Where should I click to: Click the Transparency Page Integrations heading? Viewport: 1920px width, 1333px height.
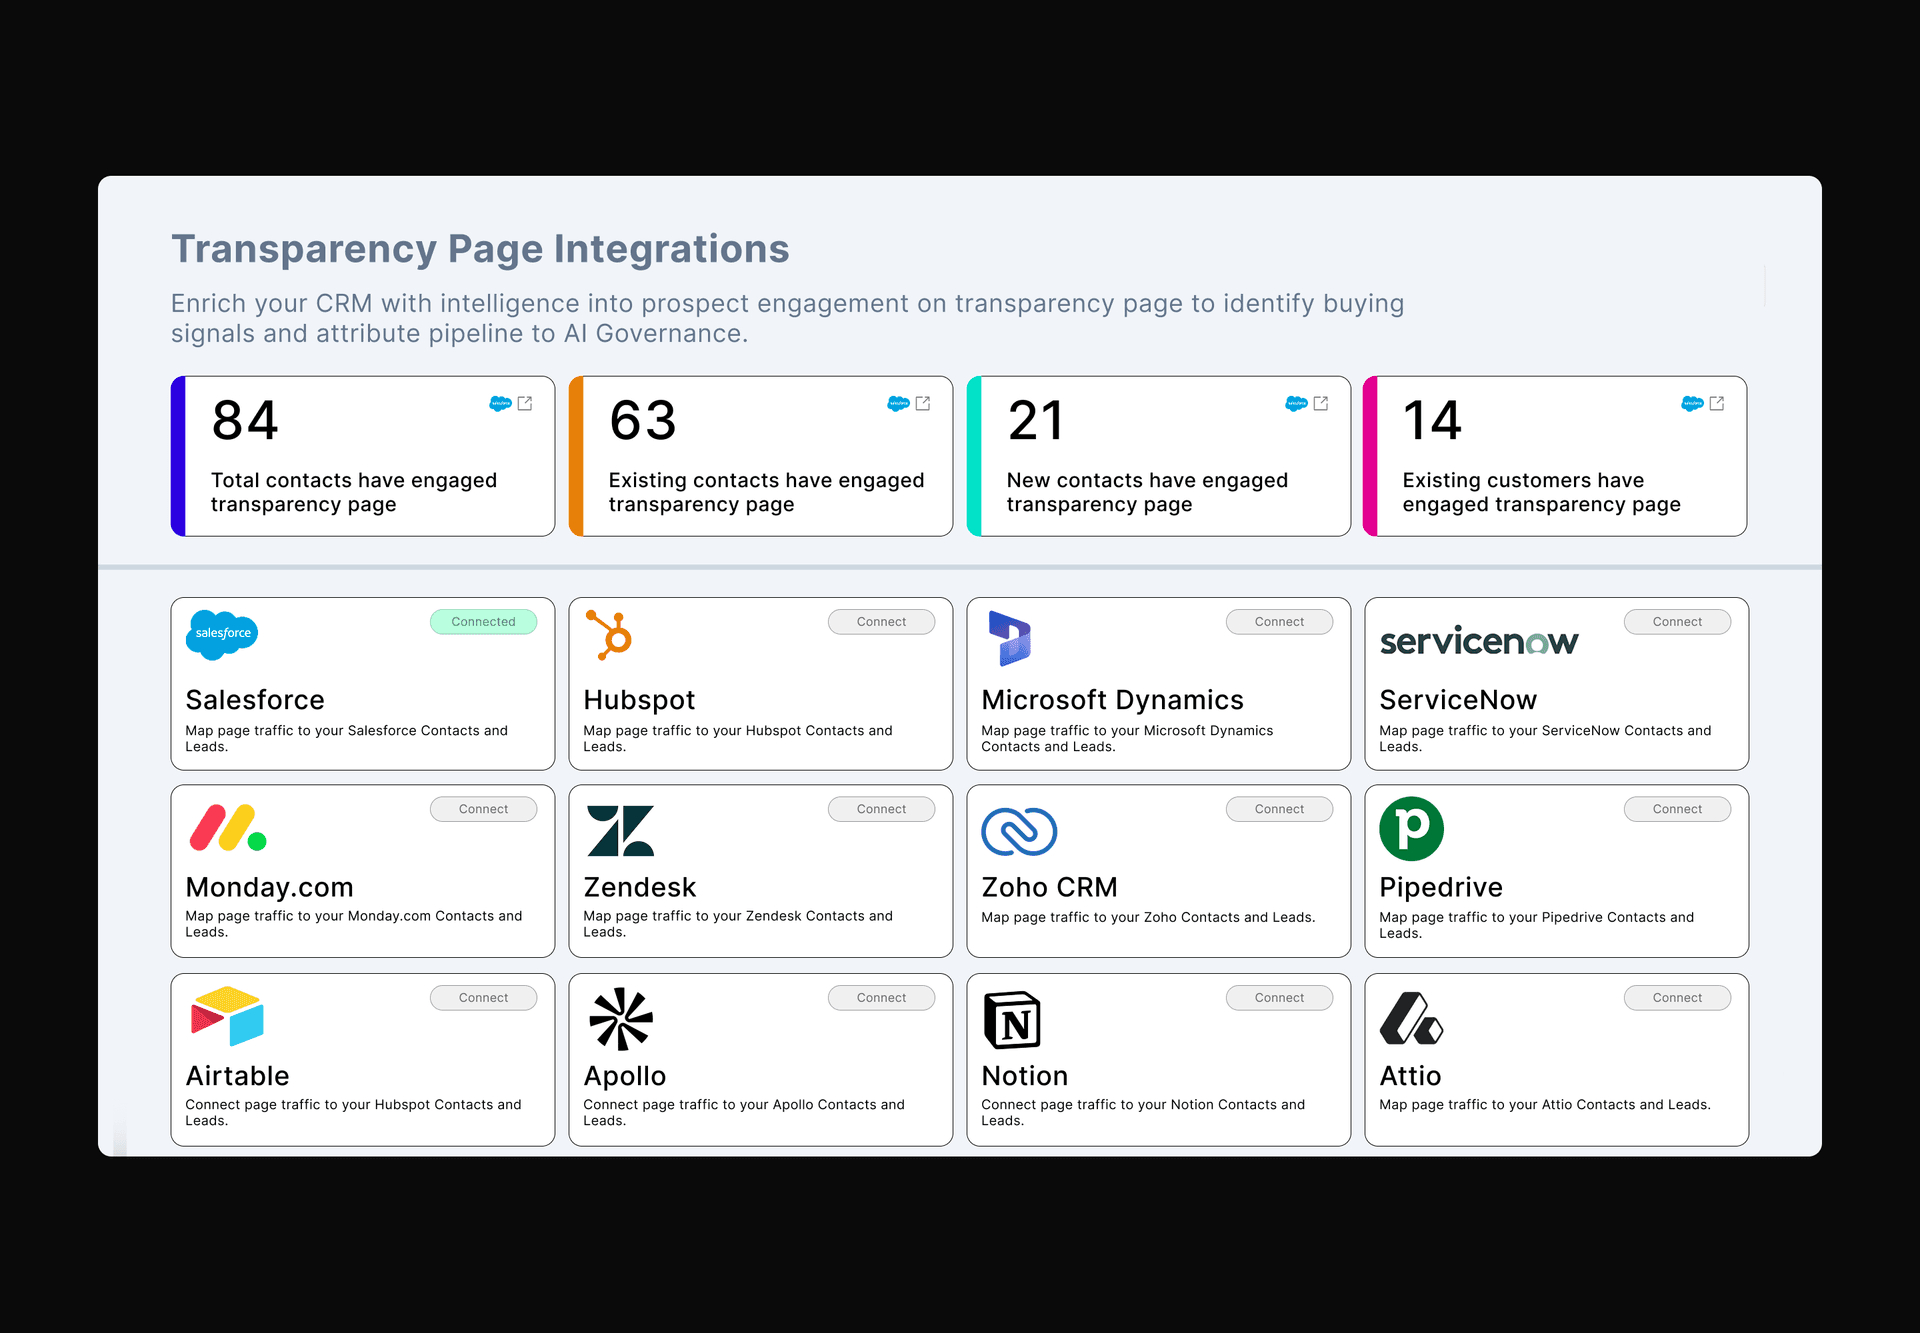point(480,249)
